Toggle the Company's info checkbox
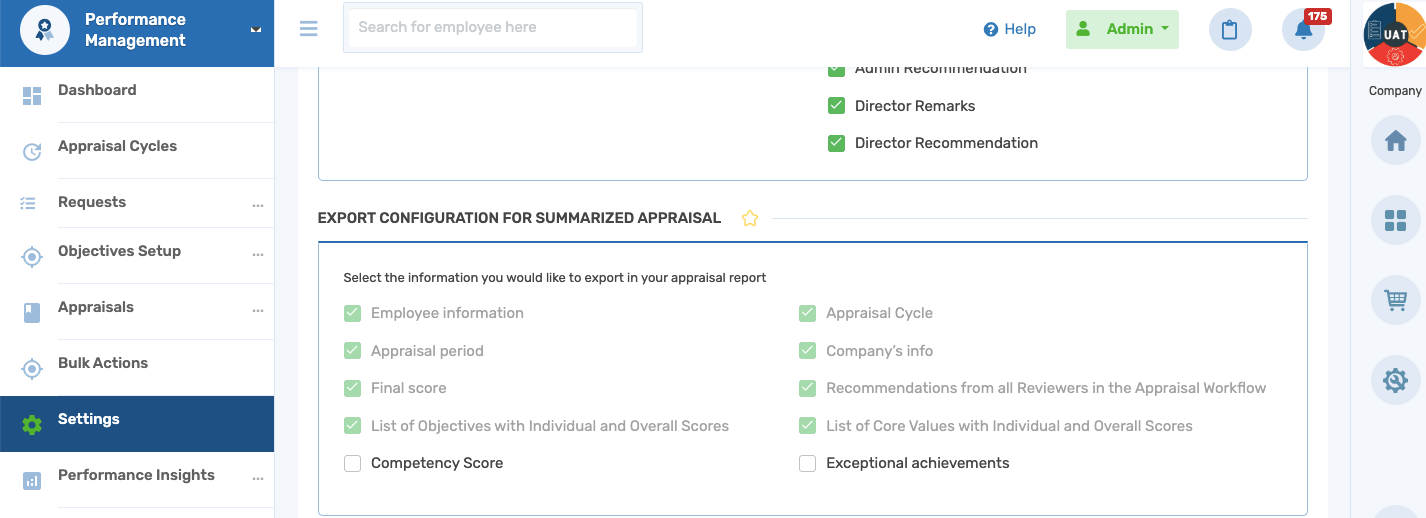The width and height of the screenshot is (1426, 518). [807, 351]
